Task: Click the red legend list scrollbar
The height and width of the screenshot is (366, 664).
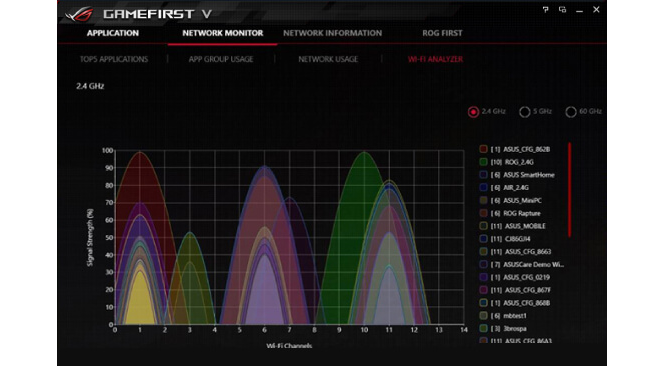Action: point(570,190)
